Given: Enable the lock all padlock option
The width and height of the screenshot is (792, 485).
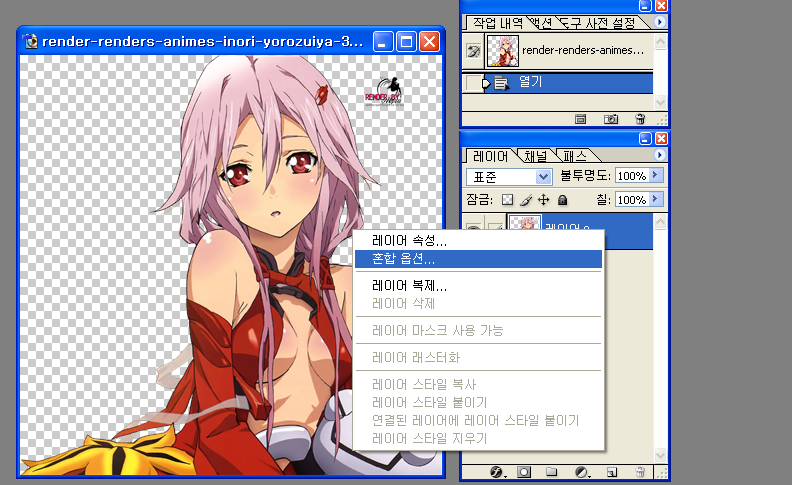Looking at the screenshot, I should (x=562, y=200).
